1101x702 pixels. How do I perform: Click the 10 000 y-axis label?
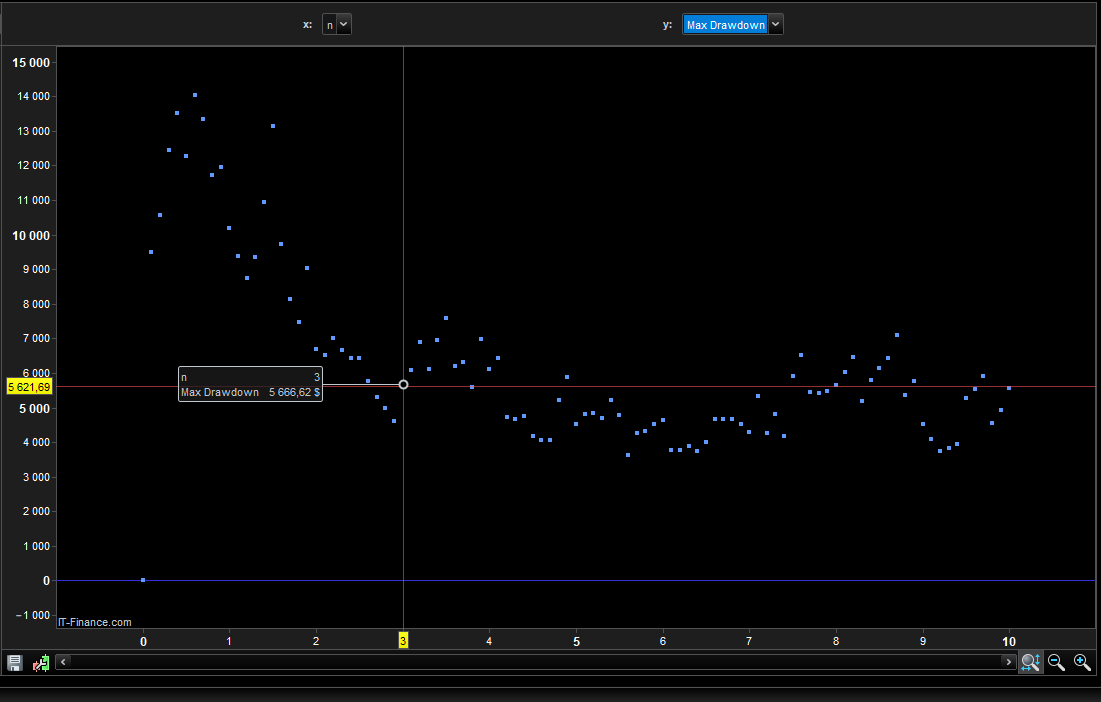click(x=31, y=235)
